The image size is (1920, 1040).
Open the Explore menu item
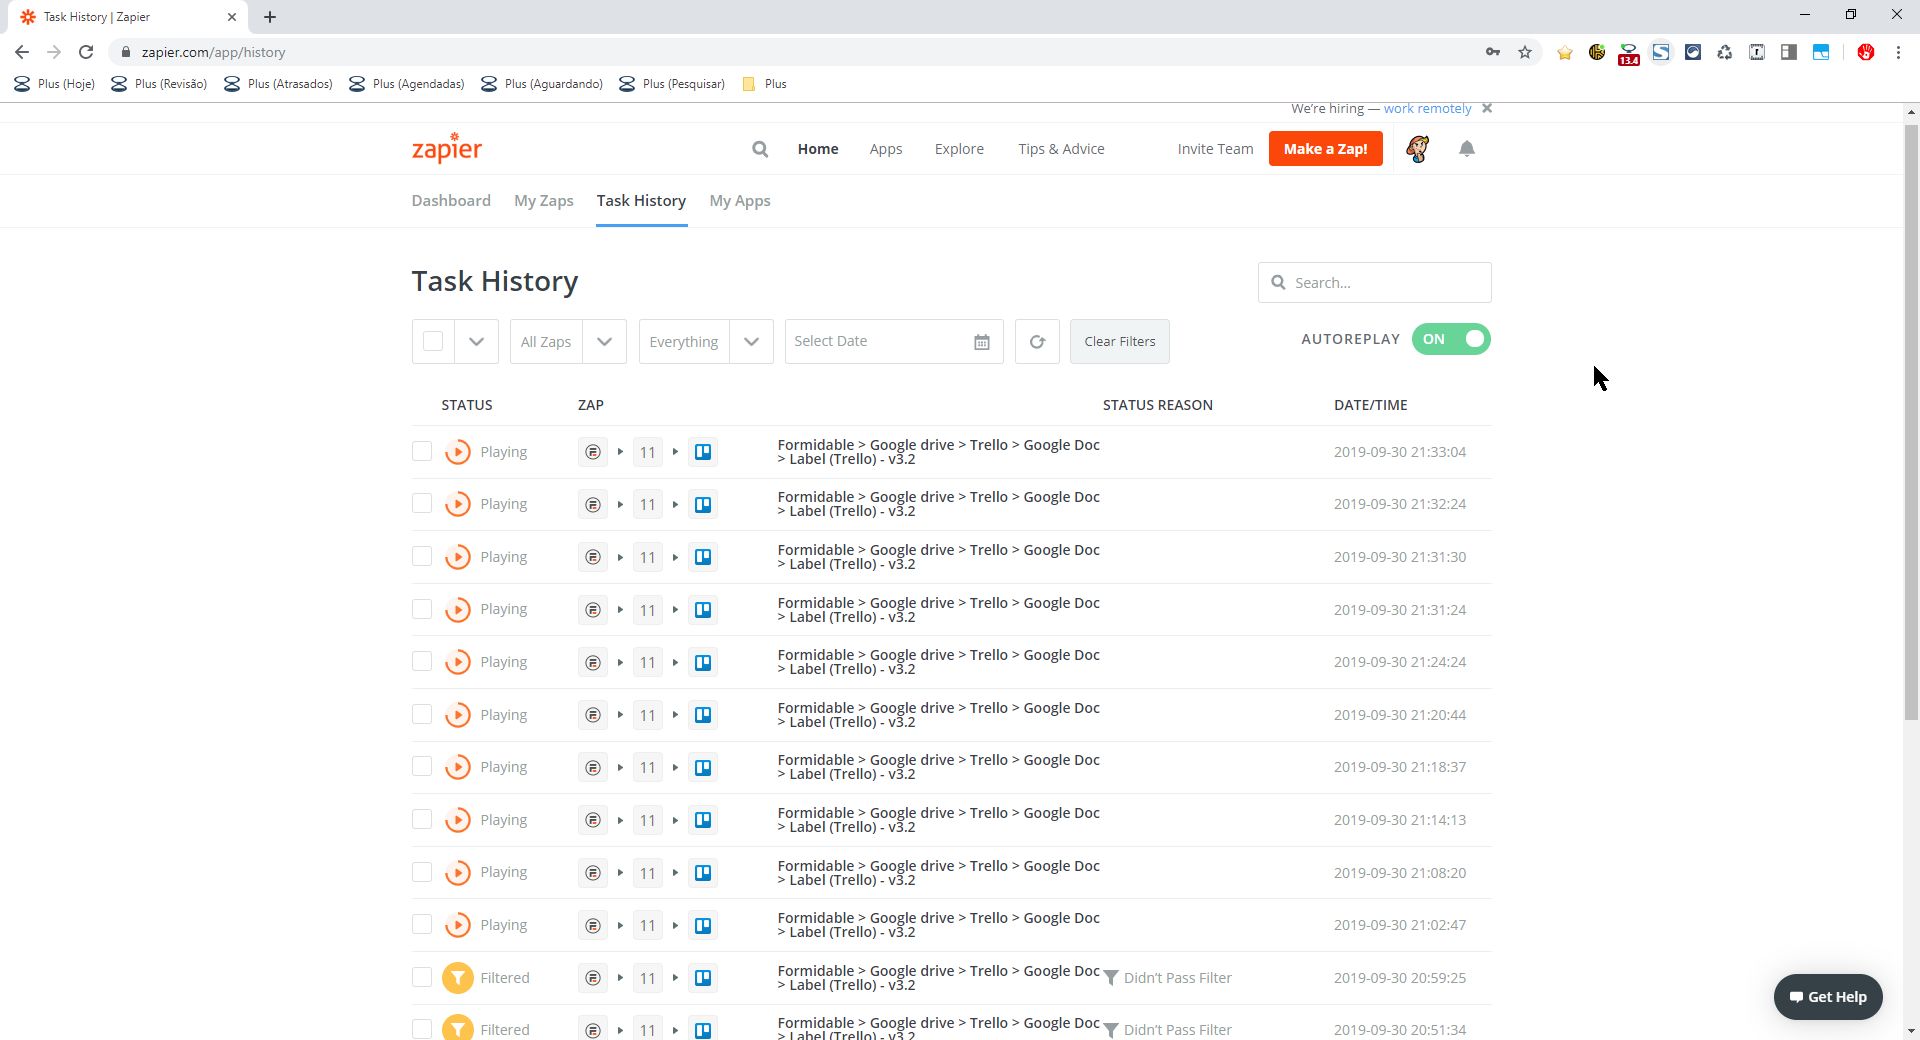(959, 149)
